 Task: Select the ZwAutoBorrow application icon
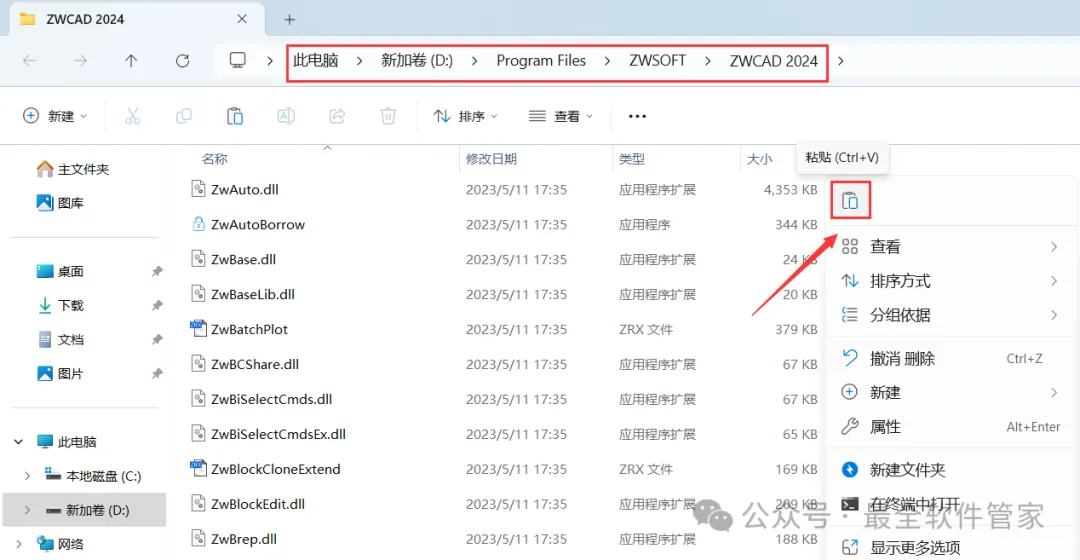pyautogui.click(x=198, y=224)
